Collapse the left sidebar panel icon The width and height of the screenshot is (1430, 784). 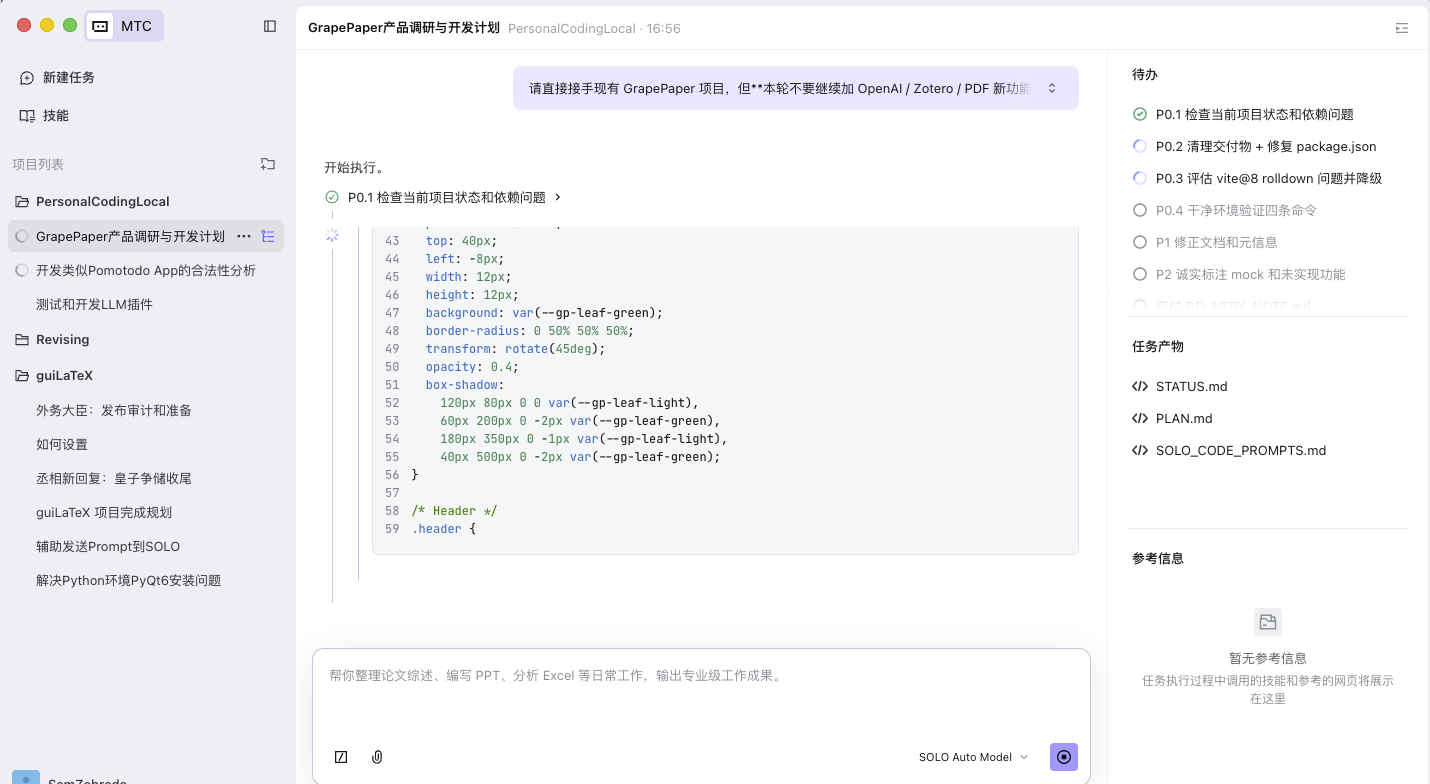(x=269, y=26)
